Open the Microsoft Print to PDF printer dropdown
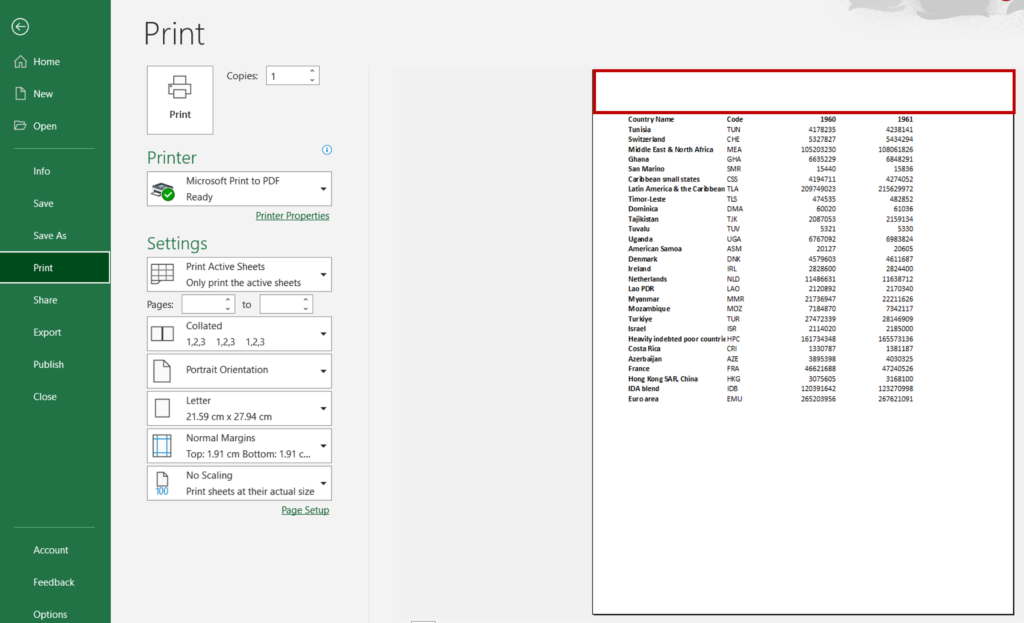 [323, 189]
